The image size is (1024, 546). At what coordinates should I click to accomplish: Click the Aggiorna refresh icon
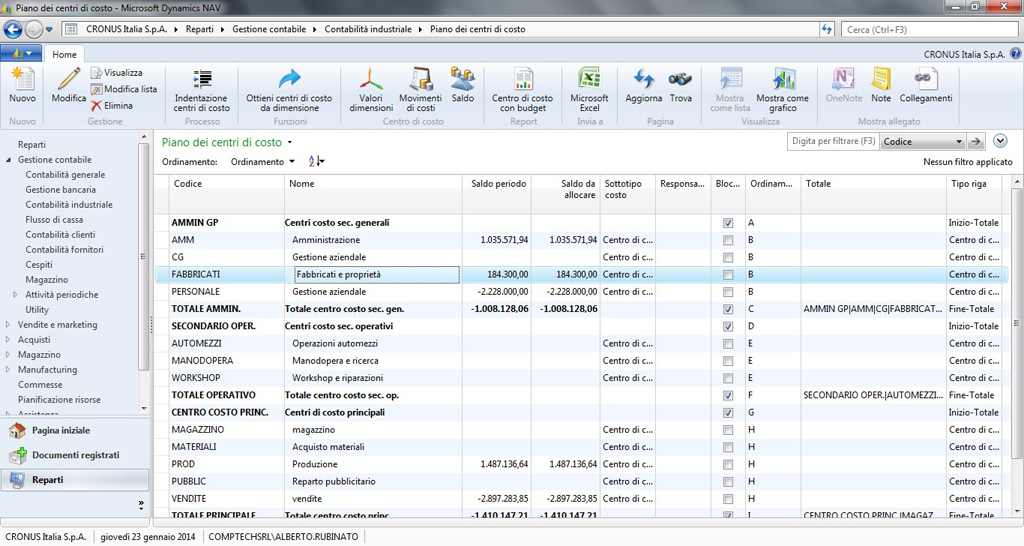[643, 81]
